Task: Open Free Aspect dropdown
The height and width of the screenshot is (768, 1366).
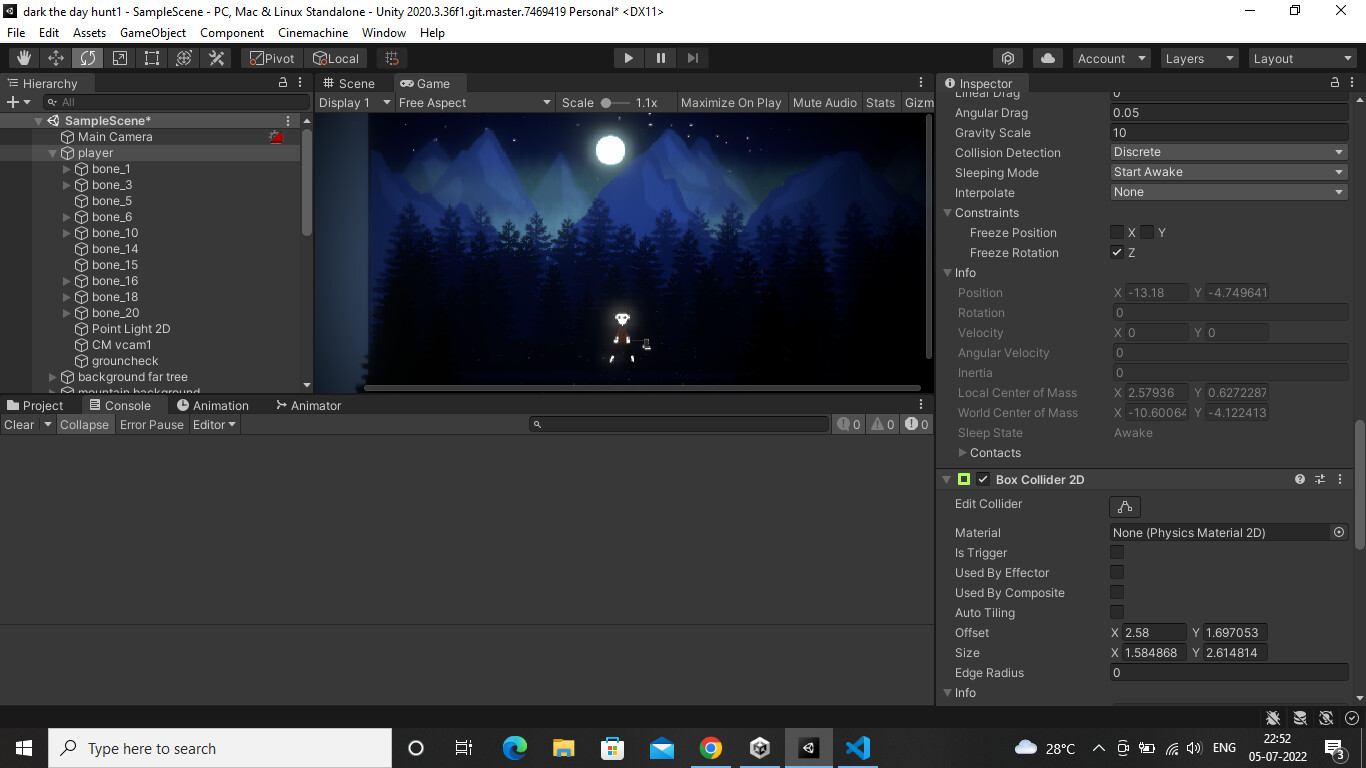Action: [x=475, y=102]
